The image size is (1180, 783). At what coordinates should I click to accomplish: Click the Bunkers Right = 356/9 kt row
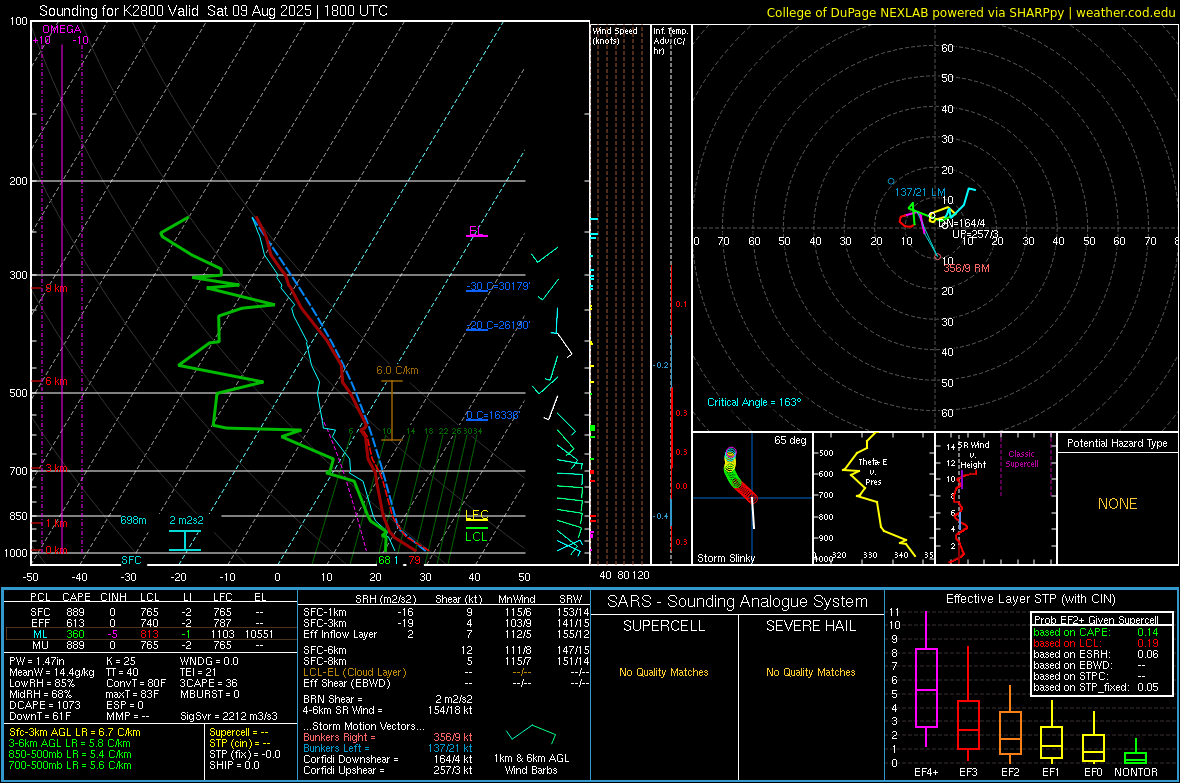[388, 737]
